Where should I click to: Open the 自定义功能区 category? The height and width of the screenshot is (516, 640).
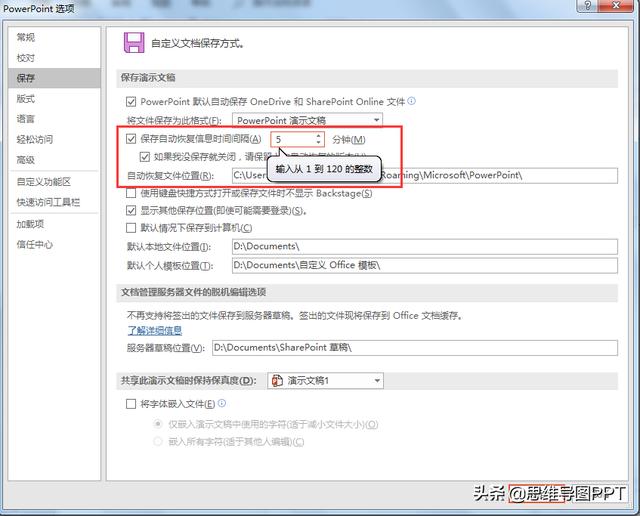44,182
